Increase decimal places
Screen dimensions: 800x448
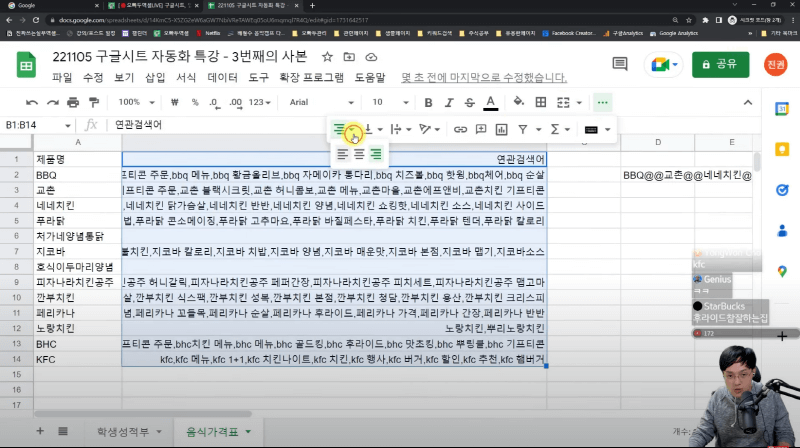[236, 103]
